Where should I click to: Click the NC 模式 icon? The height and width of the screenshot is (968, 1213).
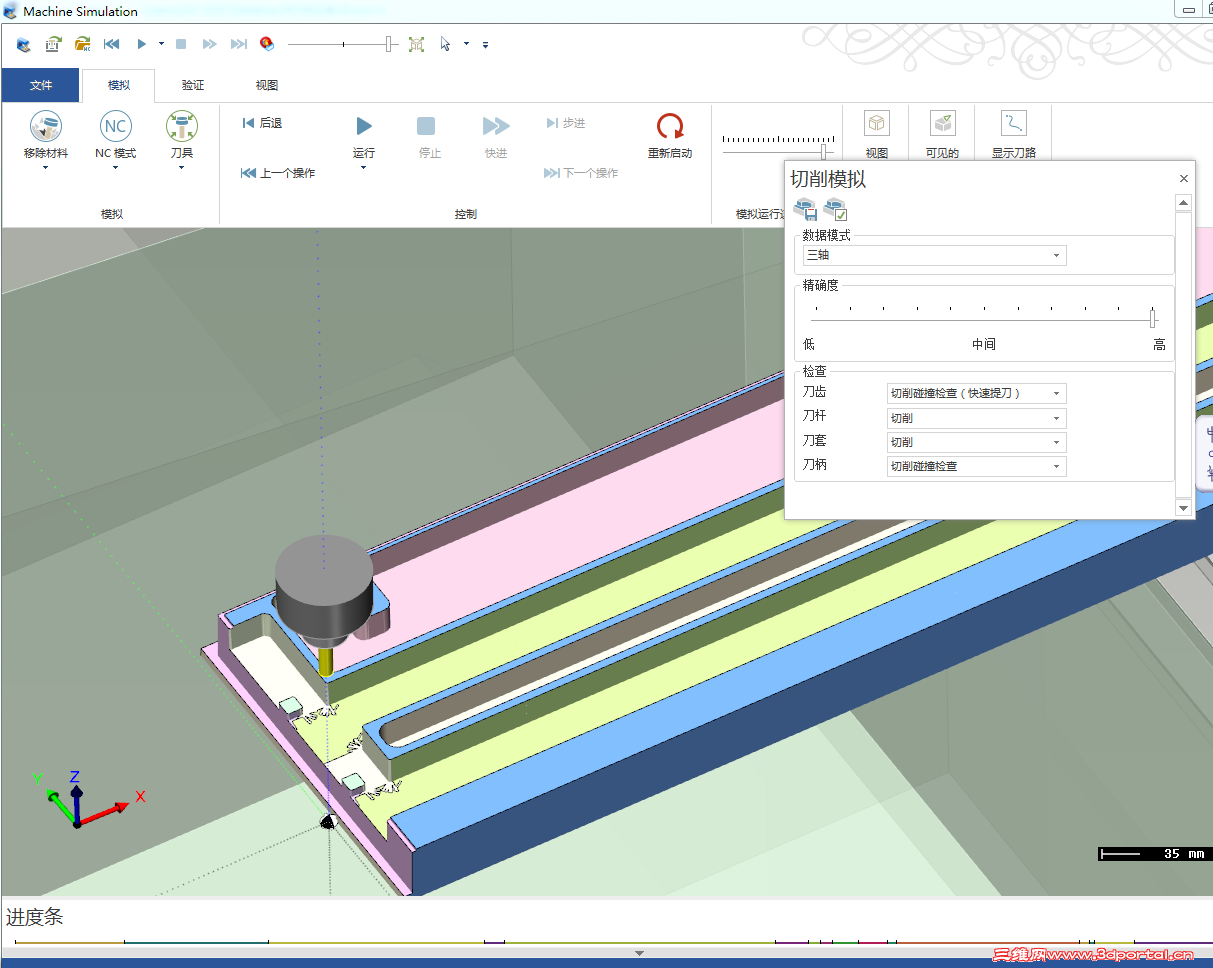(x=116, y=126)
